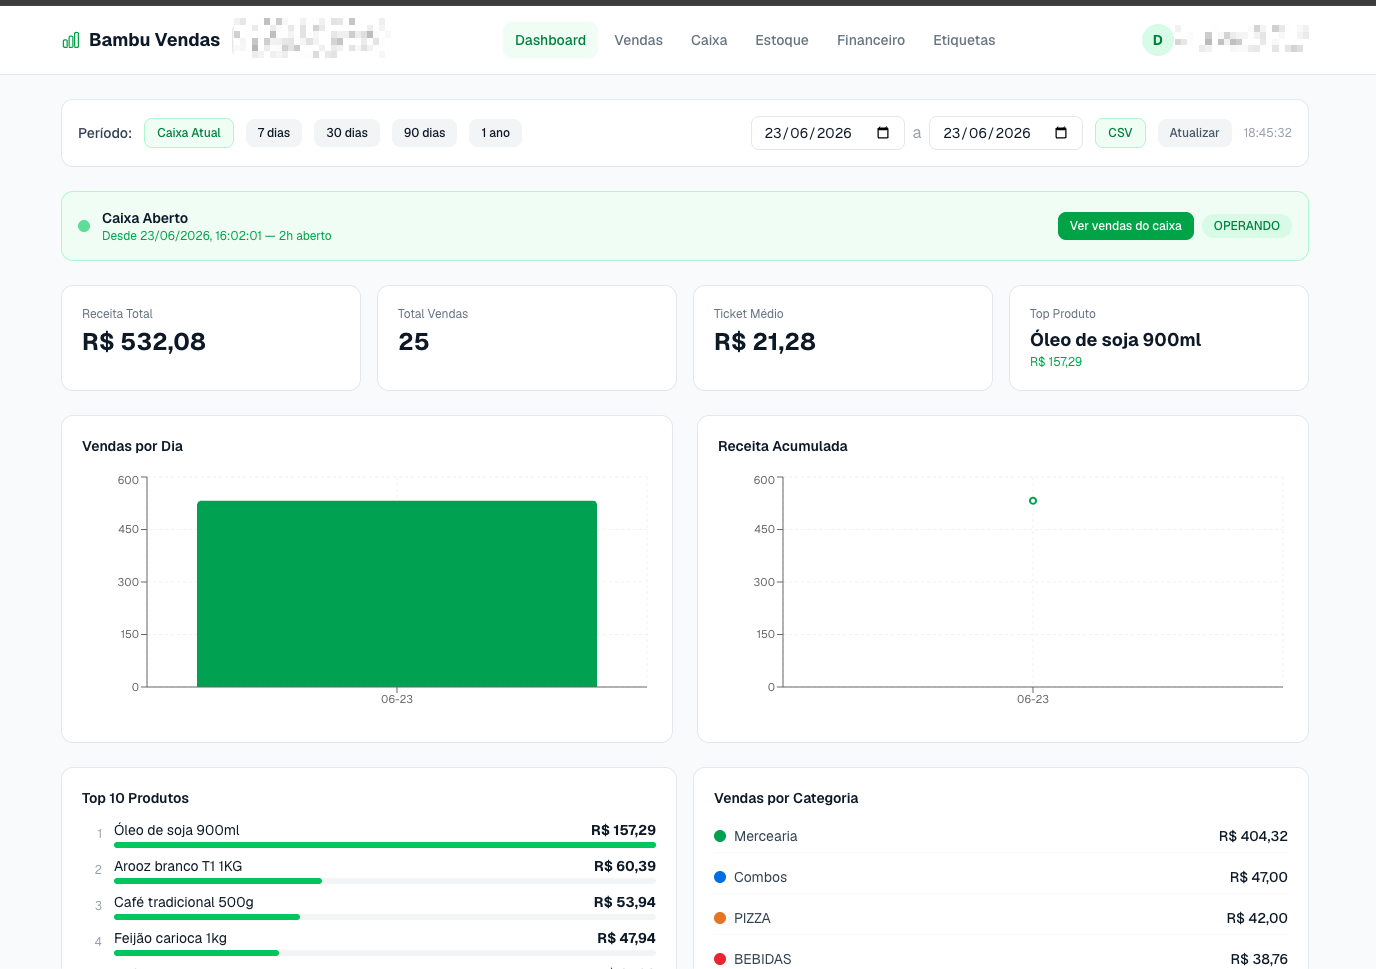Click the R$ 47,00 Combos amount
Viewport: 1376px width, 969px height.
click(1259, 877)
